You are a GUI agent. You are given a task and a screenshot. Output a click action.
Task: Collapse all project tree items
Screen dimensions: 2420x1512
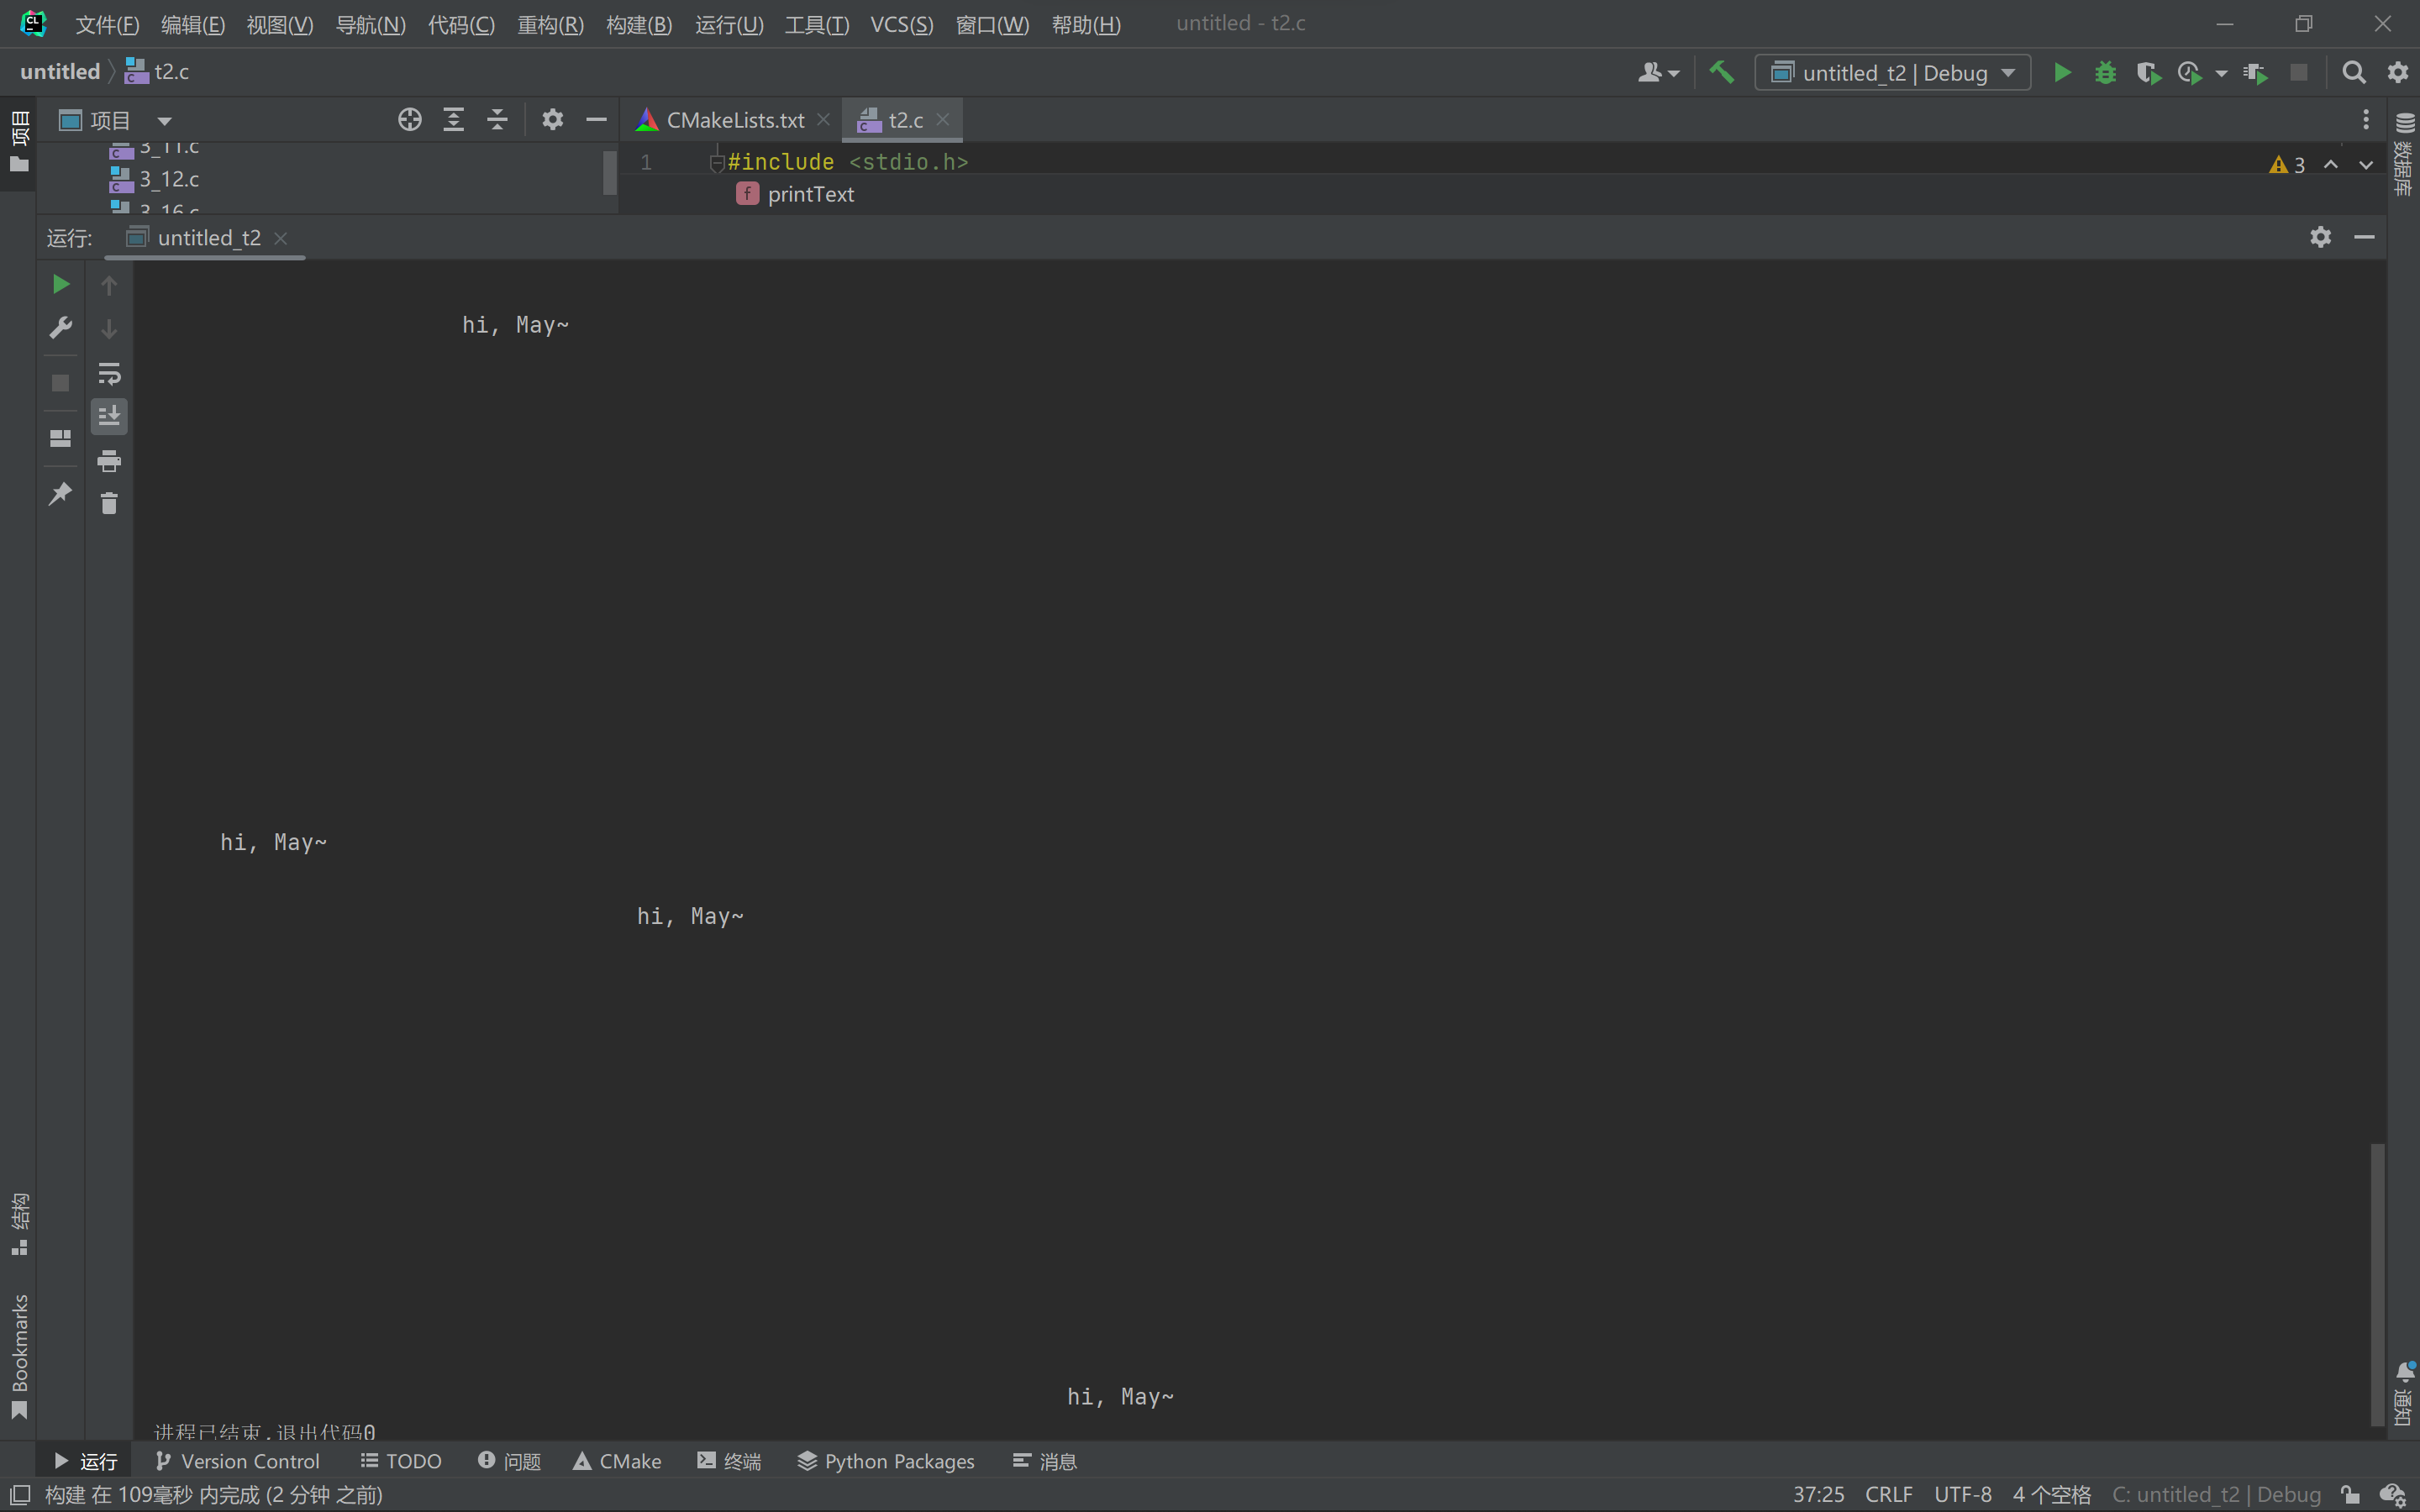tap(497, 120)
